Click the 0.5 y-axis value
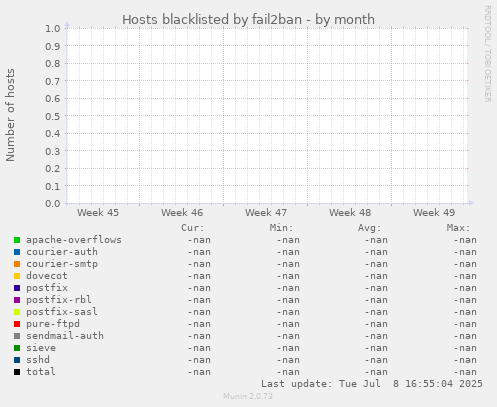 [53, 116]
